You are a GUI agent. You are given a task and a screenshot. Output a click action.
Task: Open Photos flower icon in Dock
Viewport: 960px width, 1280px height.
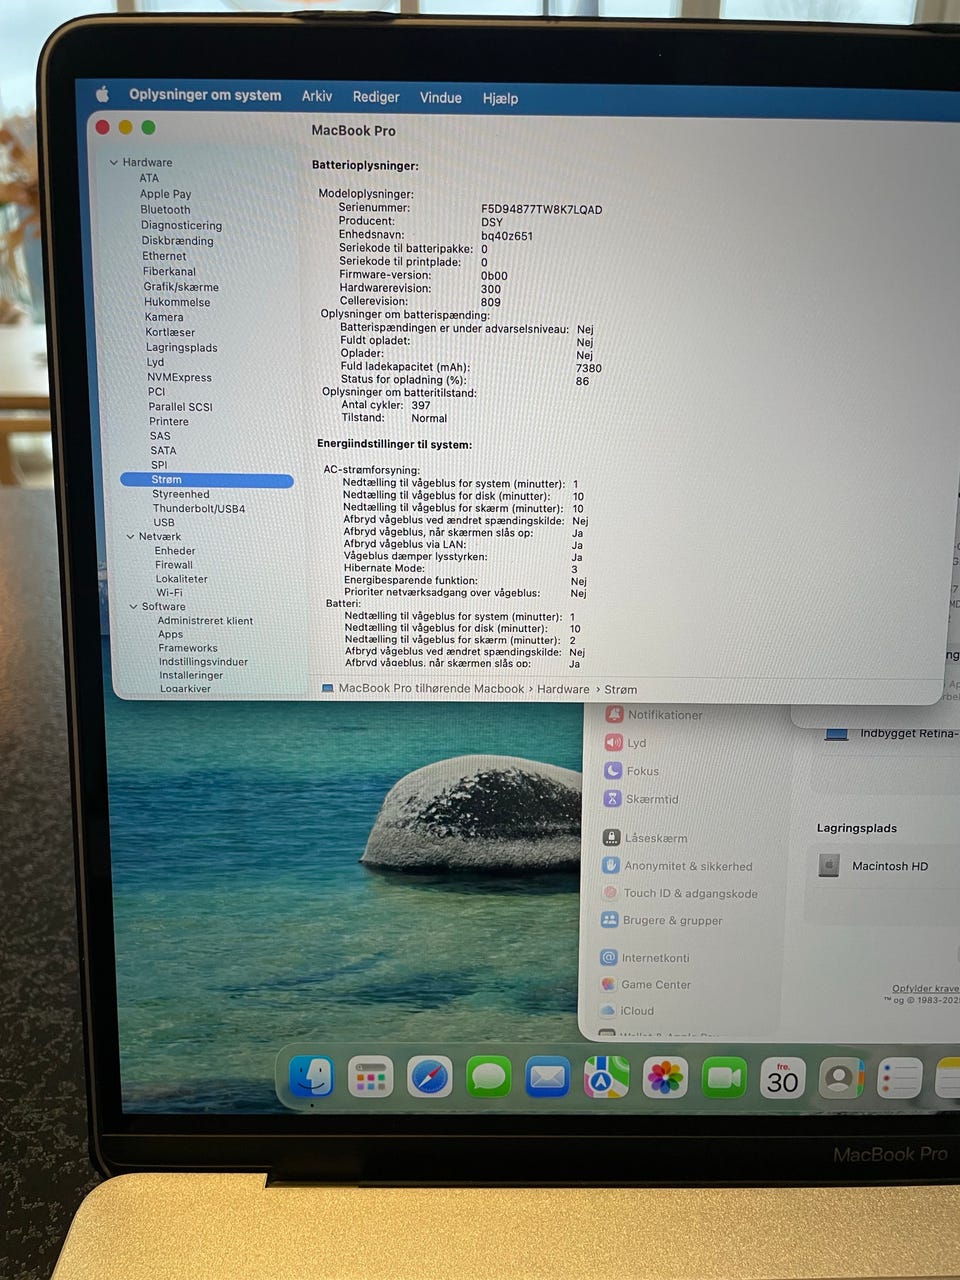[665, 1077]
